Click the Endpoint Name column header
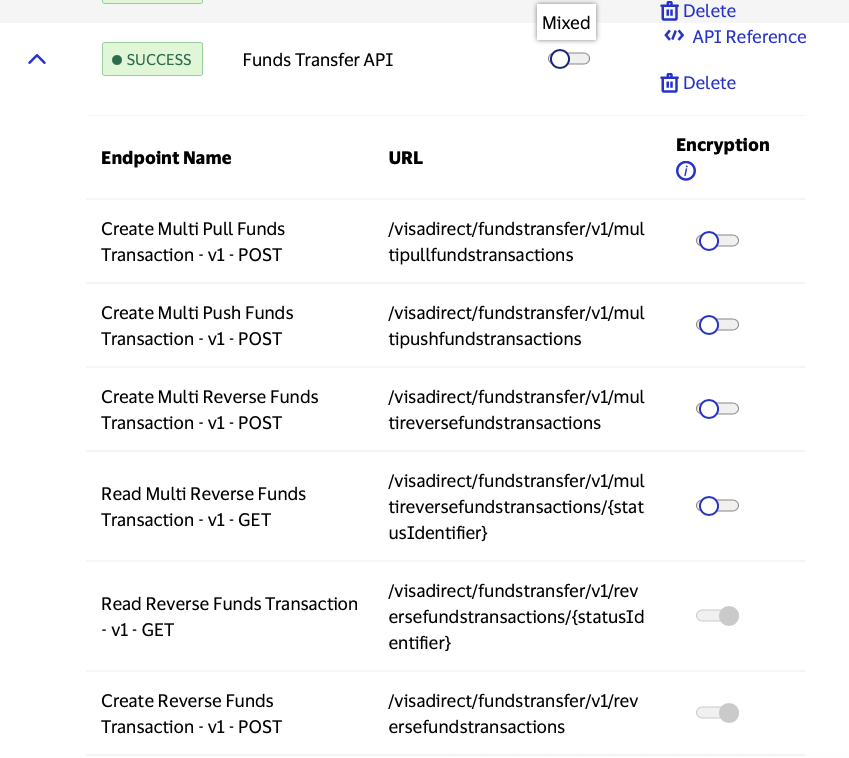849x758 pixels. (166, 158)
